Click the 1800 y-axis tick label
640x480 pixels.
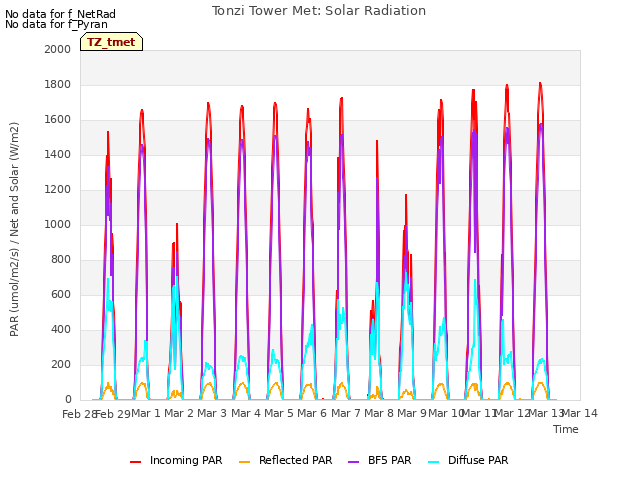(x=58, y=84)
